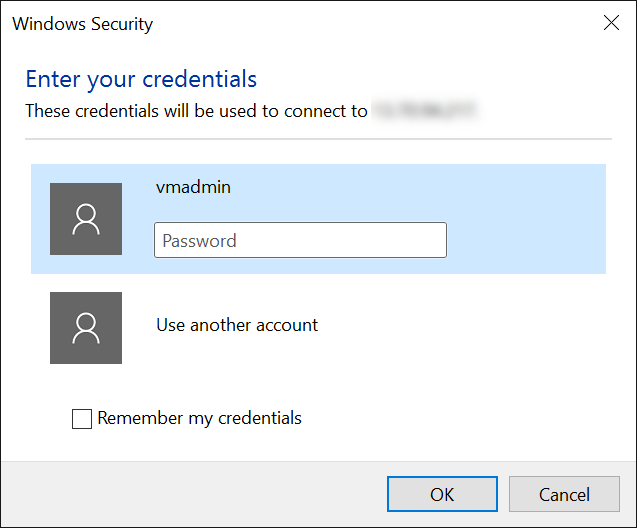Click the "These credentials will be used" description
637x528 pixels.
196,111
